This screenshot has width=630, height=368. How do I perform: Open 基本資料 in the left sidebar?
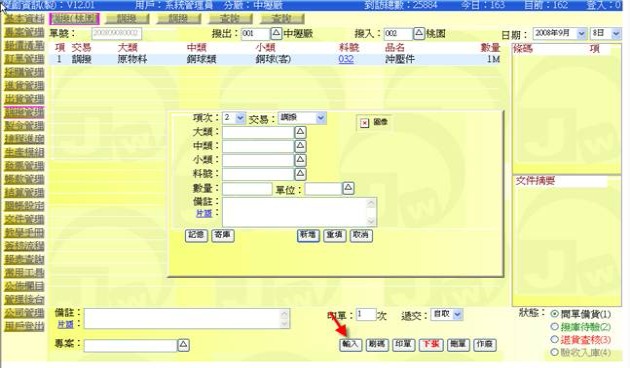(x=25, y=18)
